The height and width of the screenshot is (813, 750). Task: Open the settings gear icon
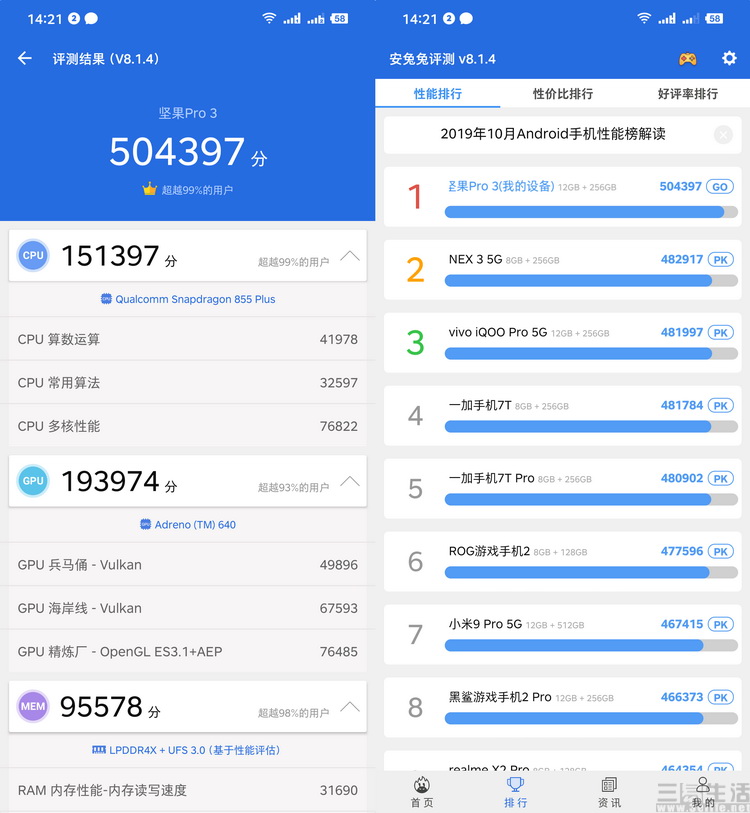coord(729,58)
